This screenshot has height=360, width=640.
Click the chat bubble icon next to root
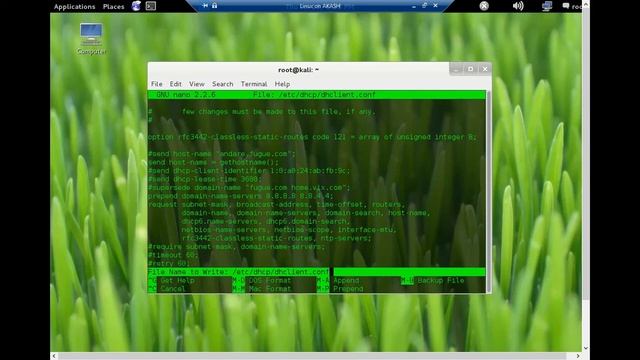[566, 6]
